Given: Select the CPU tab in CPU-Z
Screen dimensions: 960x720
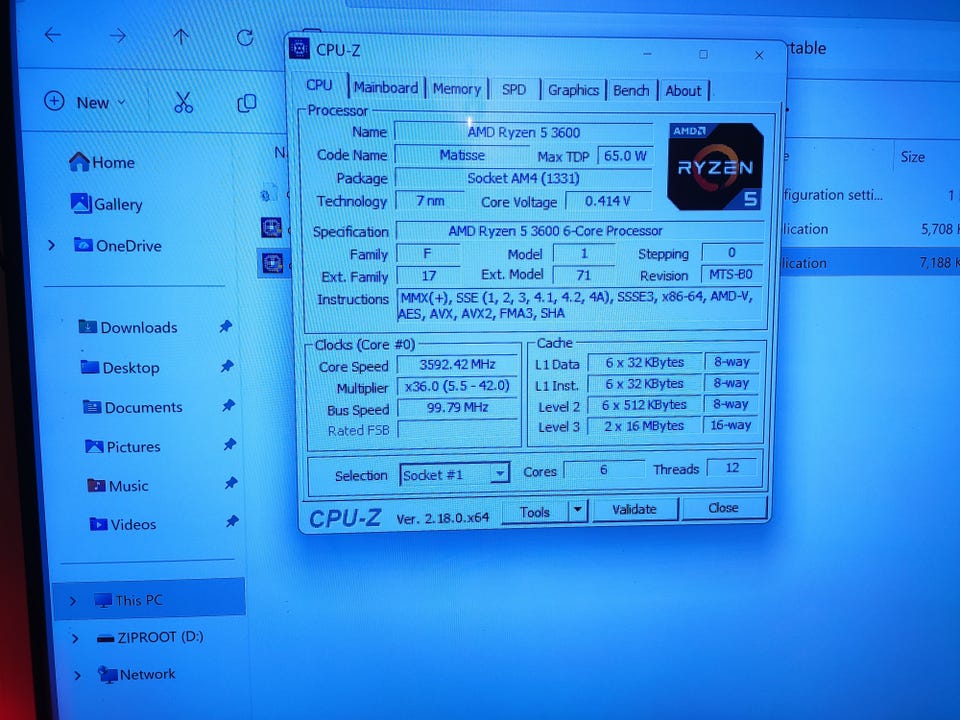Looking at the screenshot, I should click(x=319, y=85).
